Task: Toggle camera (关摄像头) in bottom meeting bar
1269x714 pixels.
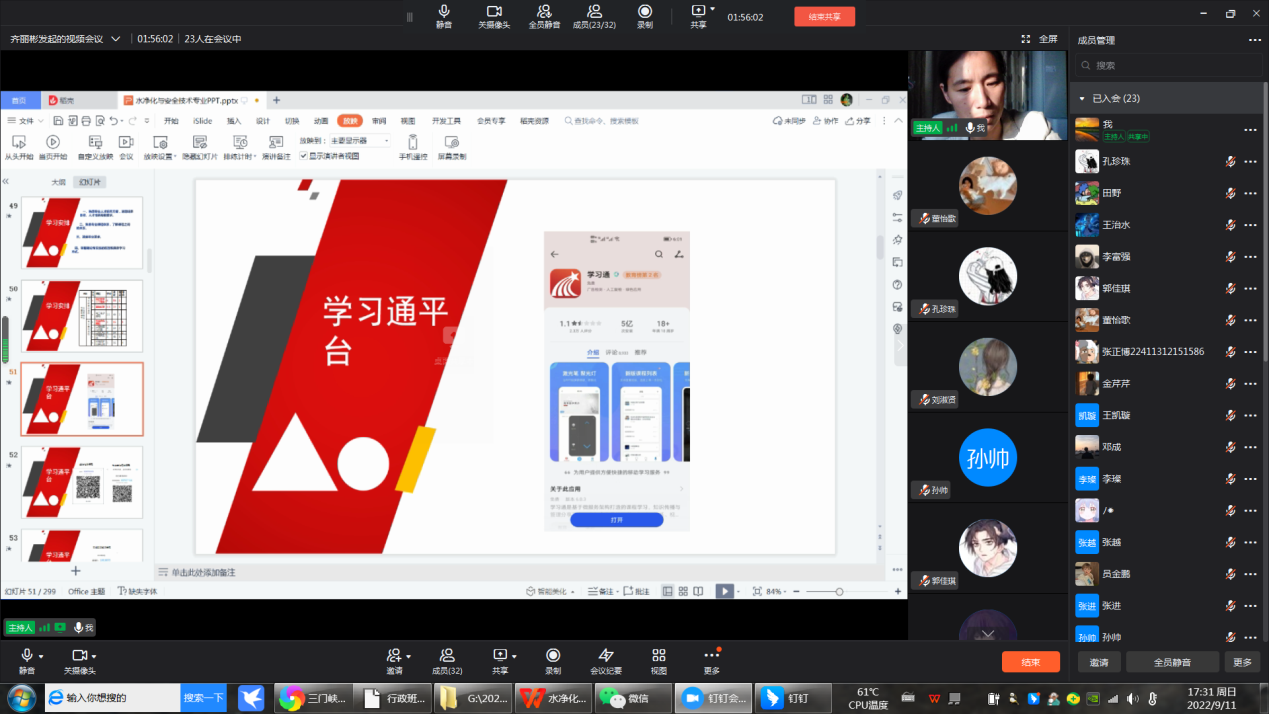Action: coord(79,661)
